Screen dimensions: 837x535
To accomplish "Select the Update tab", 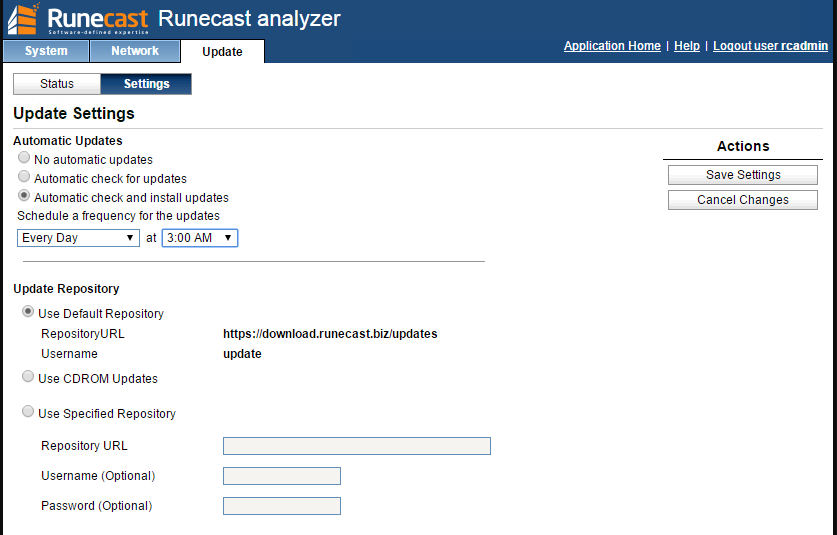I will pos(222,52).
